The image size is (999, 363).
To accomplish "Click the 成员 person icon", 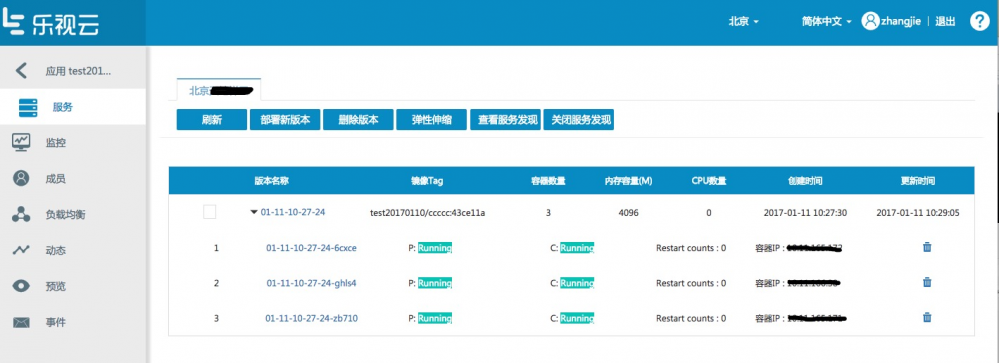I will coord(21,178).
